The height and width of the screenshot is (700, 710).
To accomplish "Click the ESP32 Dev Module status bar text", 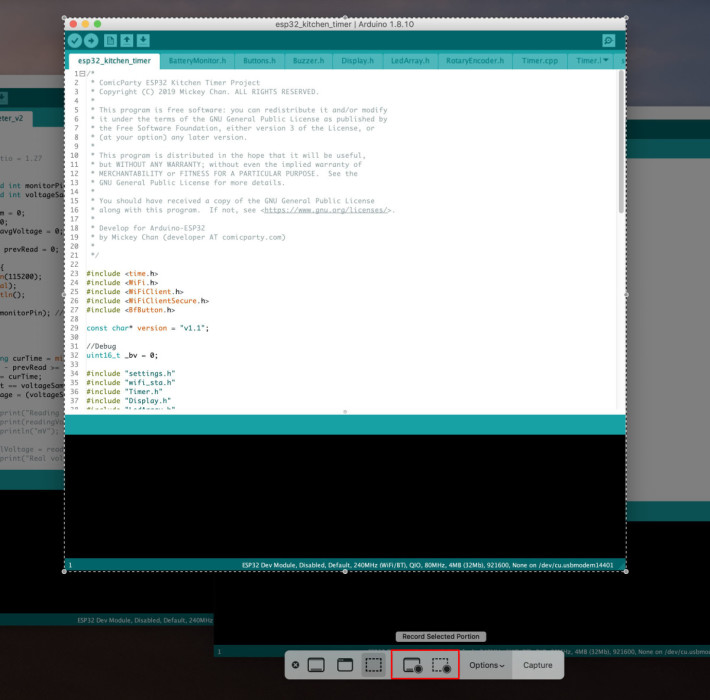I will pos(427,565).
